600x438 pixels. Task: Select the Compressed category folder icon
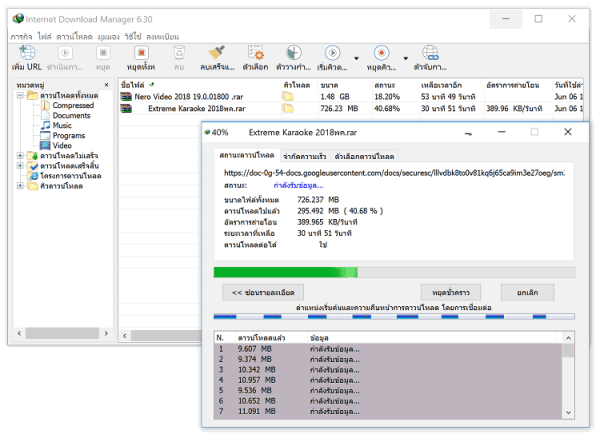[45, 105]
